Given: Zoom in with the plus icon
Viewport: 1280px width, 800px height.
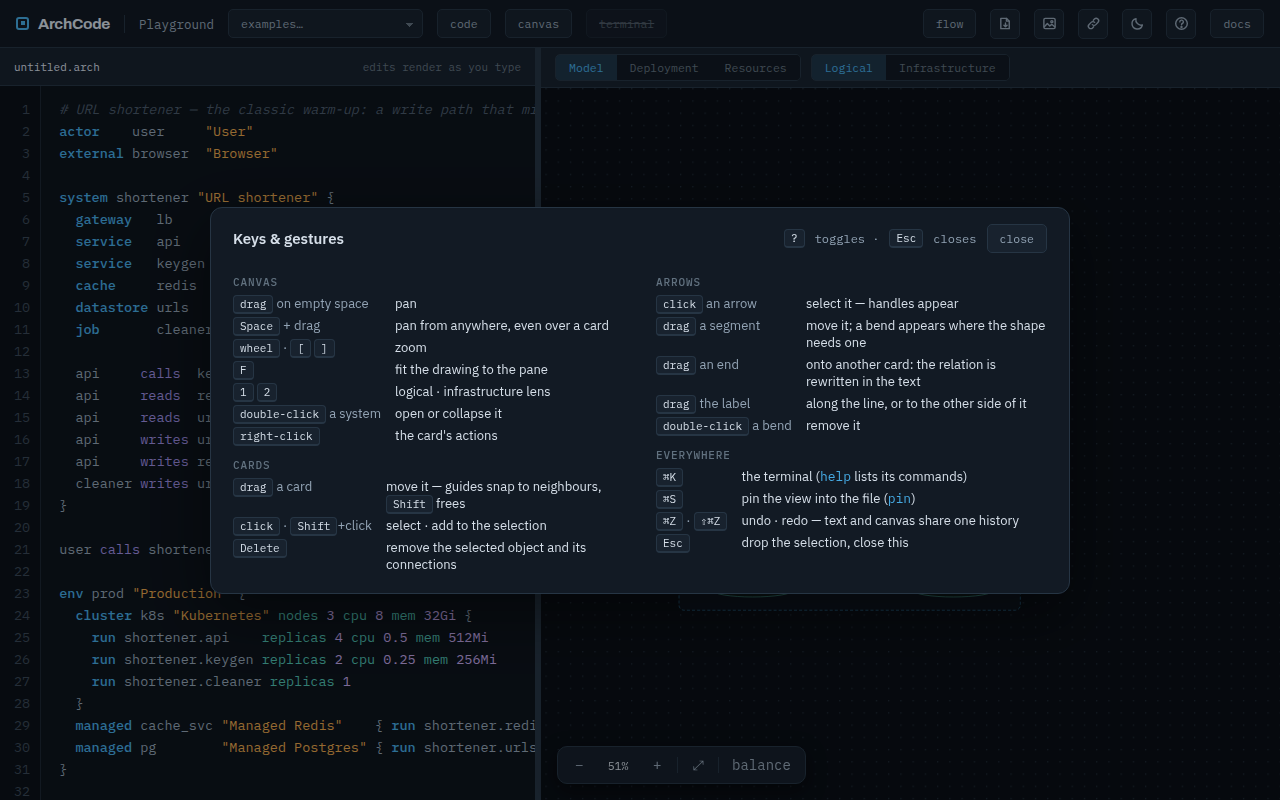Looking at the screenshot, I should coord(657,765).
